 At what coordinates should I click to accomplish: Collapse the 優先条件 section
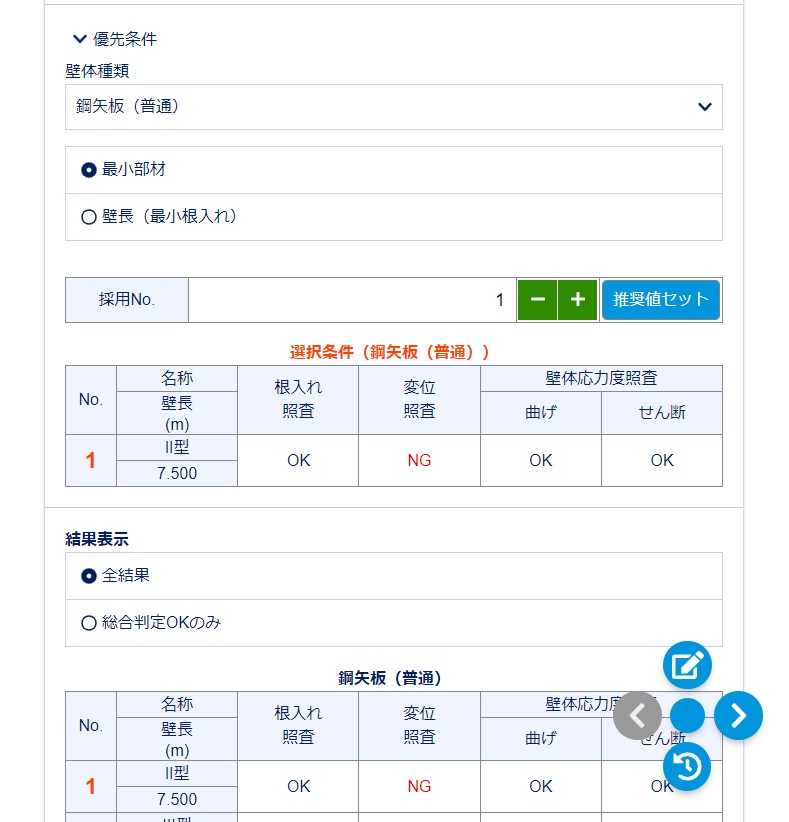(81, 39)
